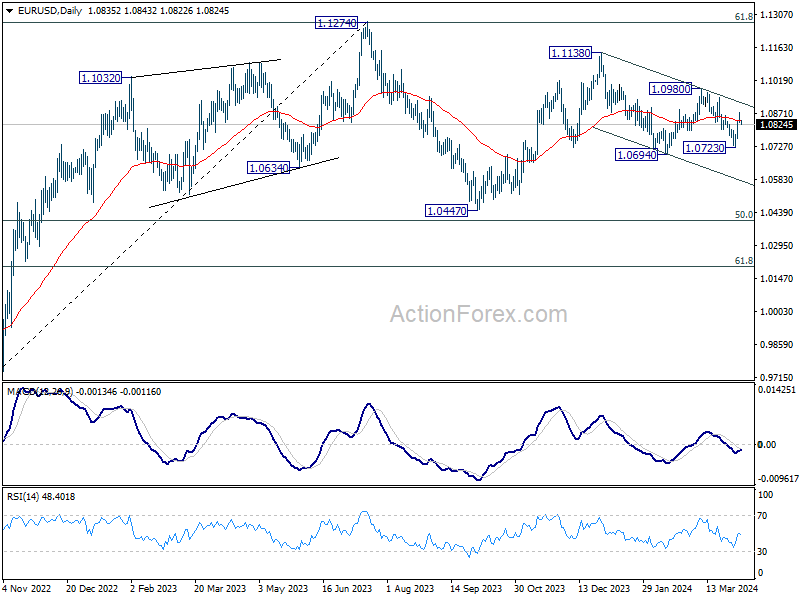This screenshot has width=800, height=600.
Task: Click the current price tag 1.08245
Action: [x=777, y=125]
